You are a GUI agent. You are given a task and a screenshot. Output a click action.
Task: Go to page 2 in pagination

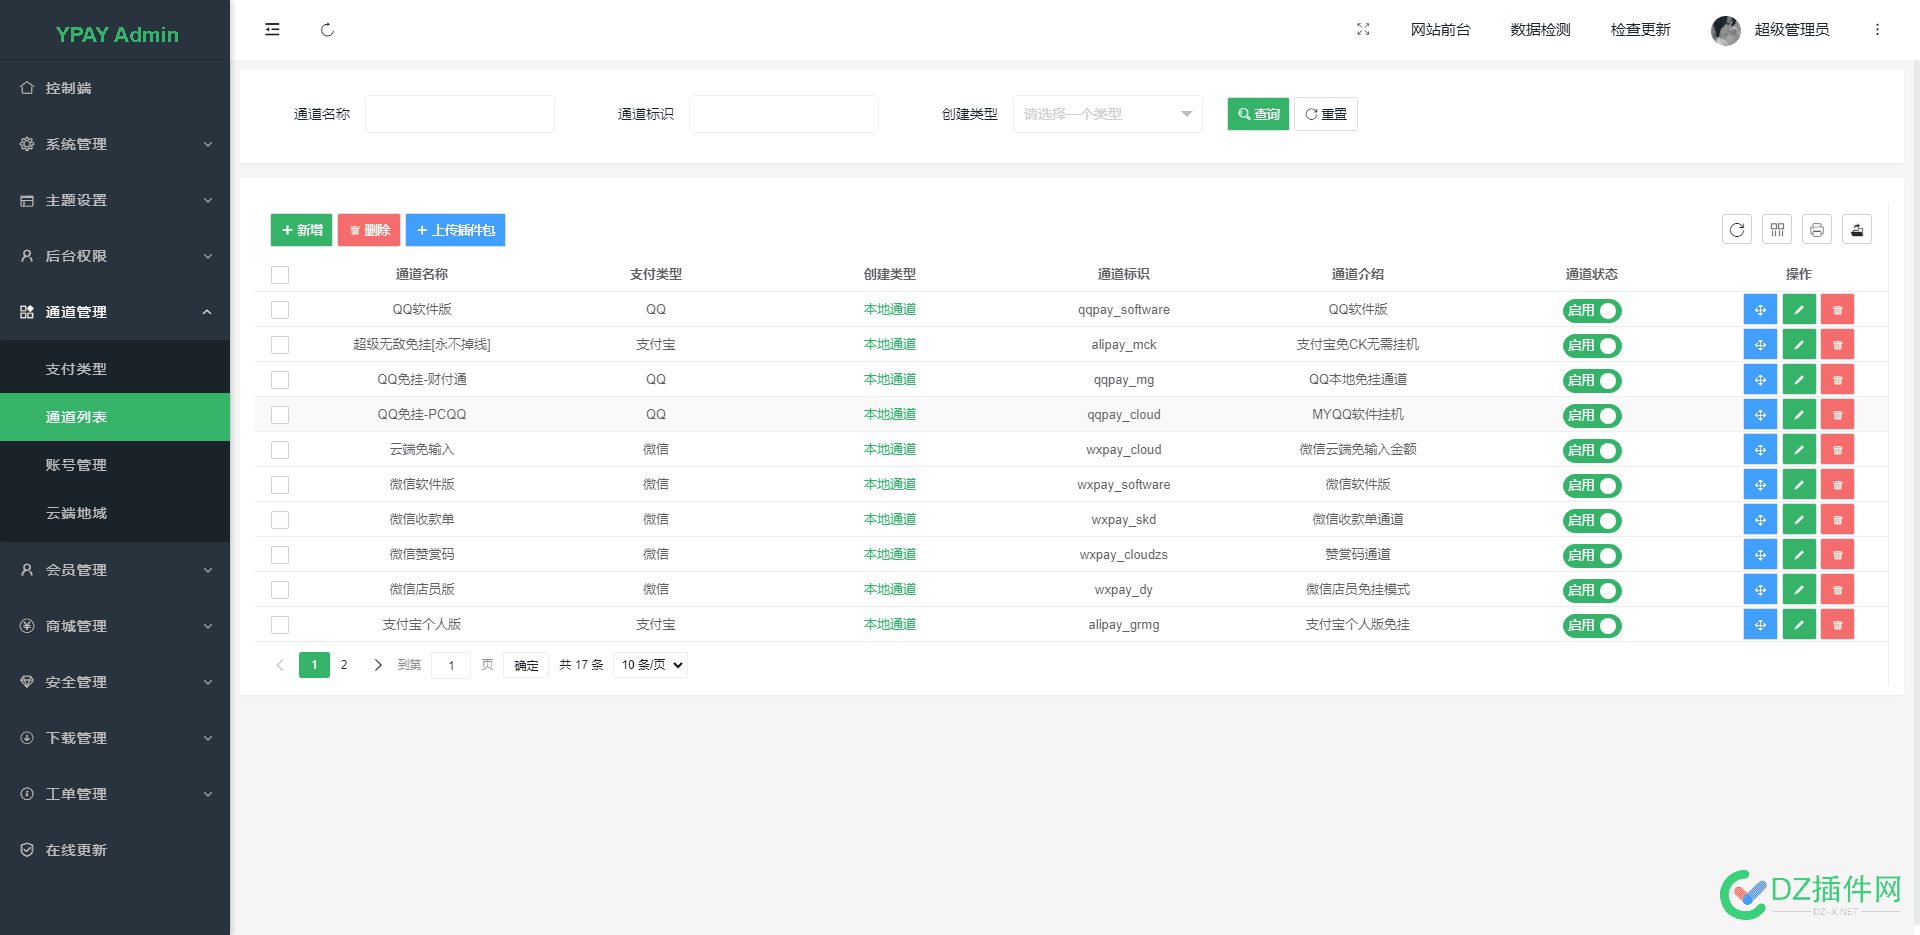(344, 665)
